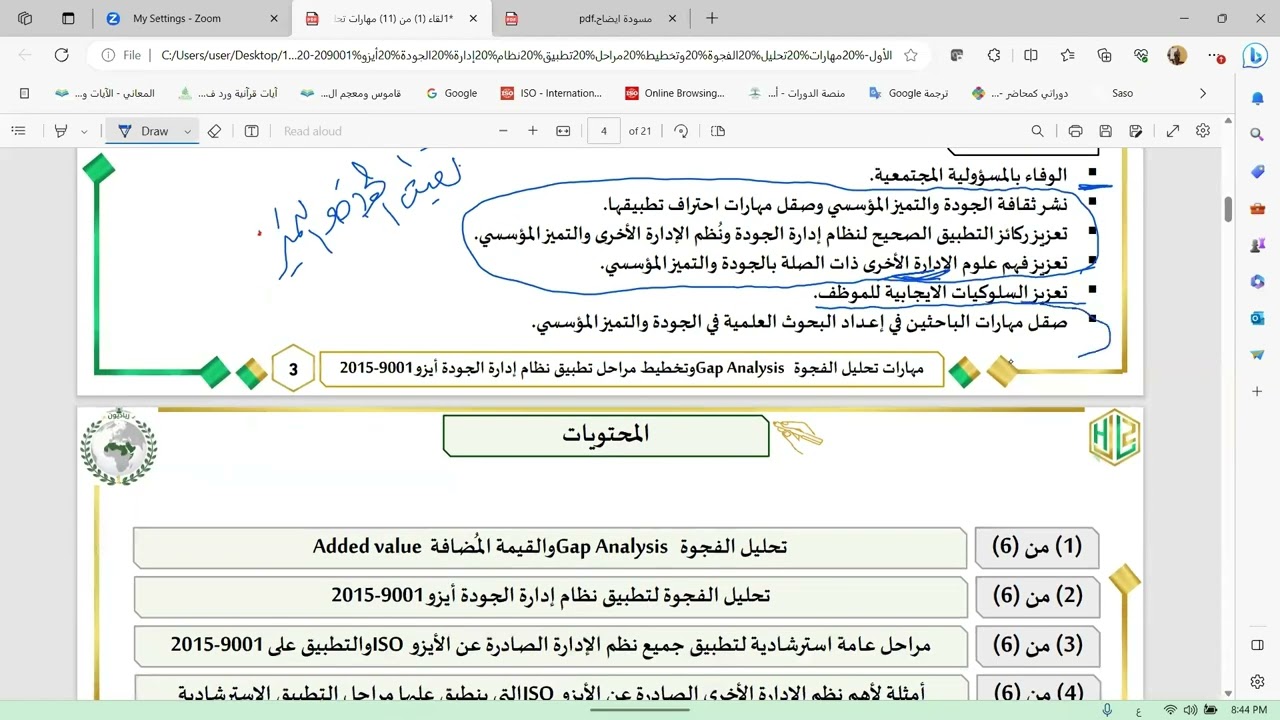Switch to the My Settings - Zoom tab

[192, 18]
